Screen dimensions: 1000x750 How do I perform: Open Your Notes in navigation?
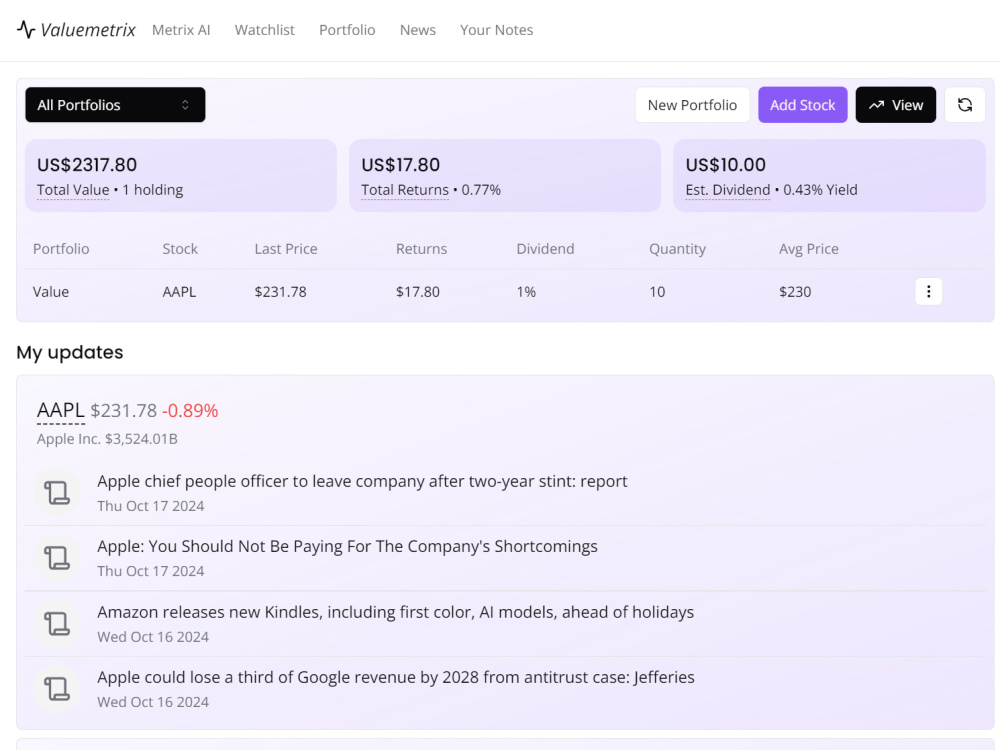pos(496,30)
